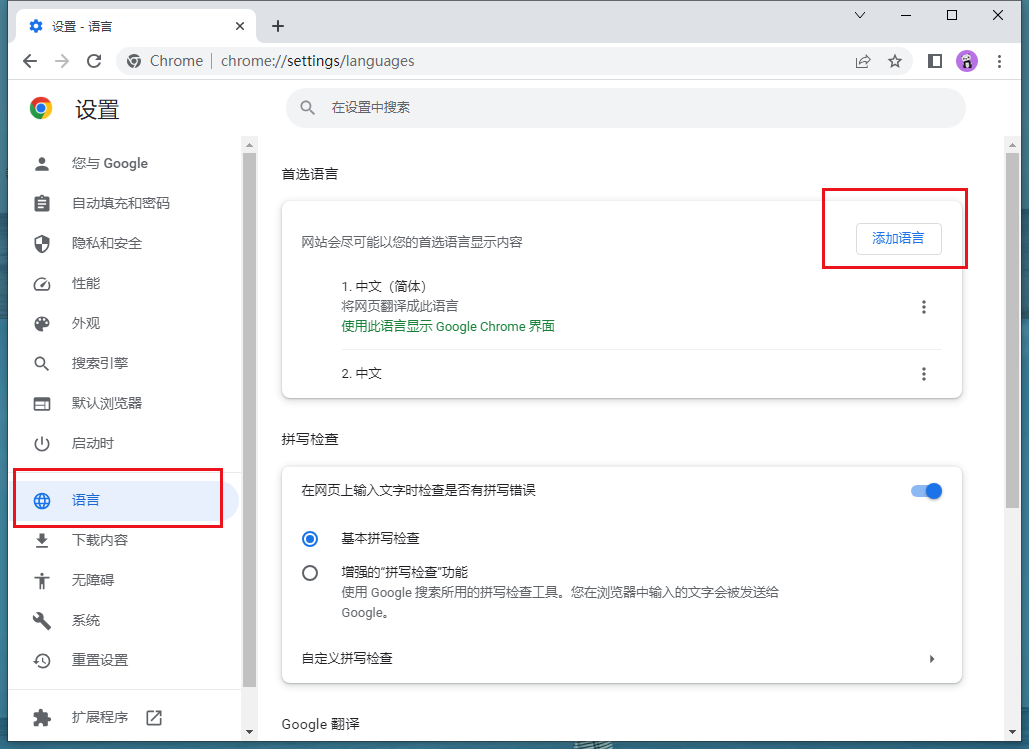
Task: Click the reset clock icon for 重置设置
Action: (x=42, y=660)
